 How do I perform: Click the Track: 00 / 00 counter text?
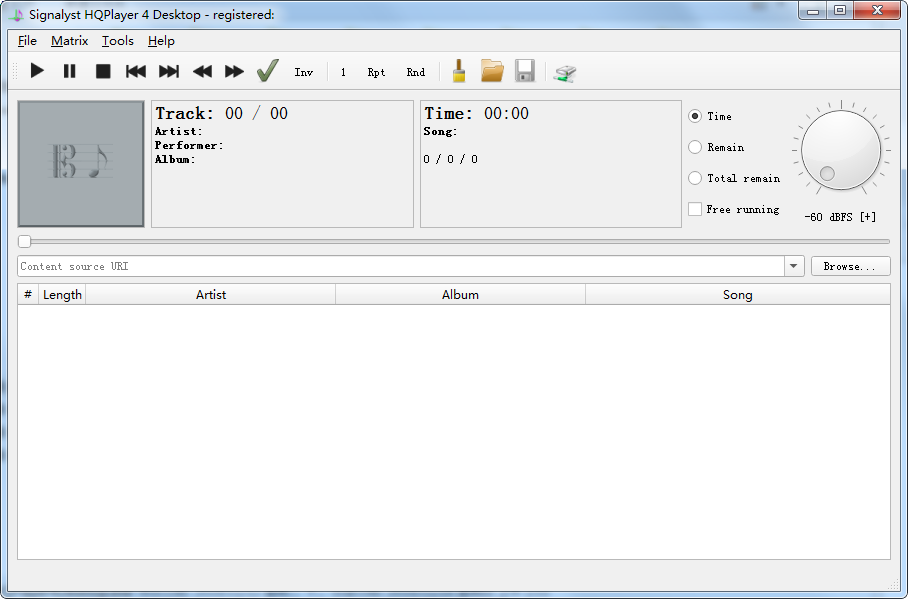222,114
